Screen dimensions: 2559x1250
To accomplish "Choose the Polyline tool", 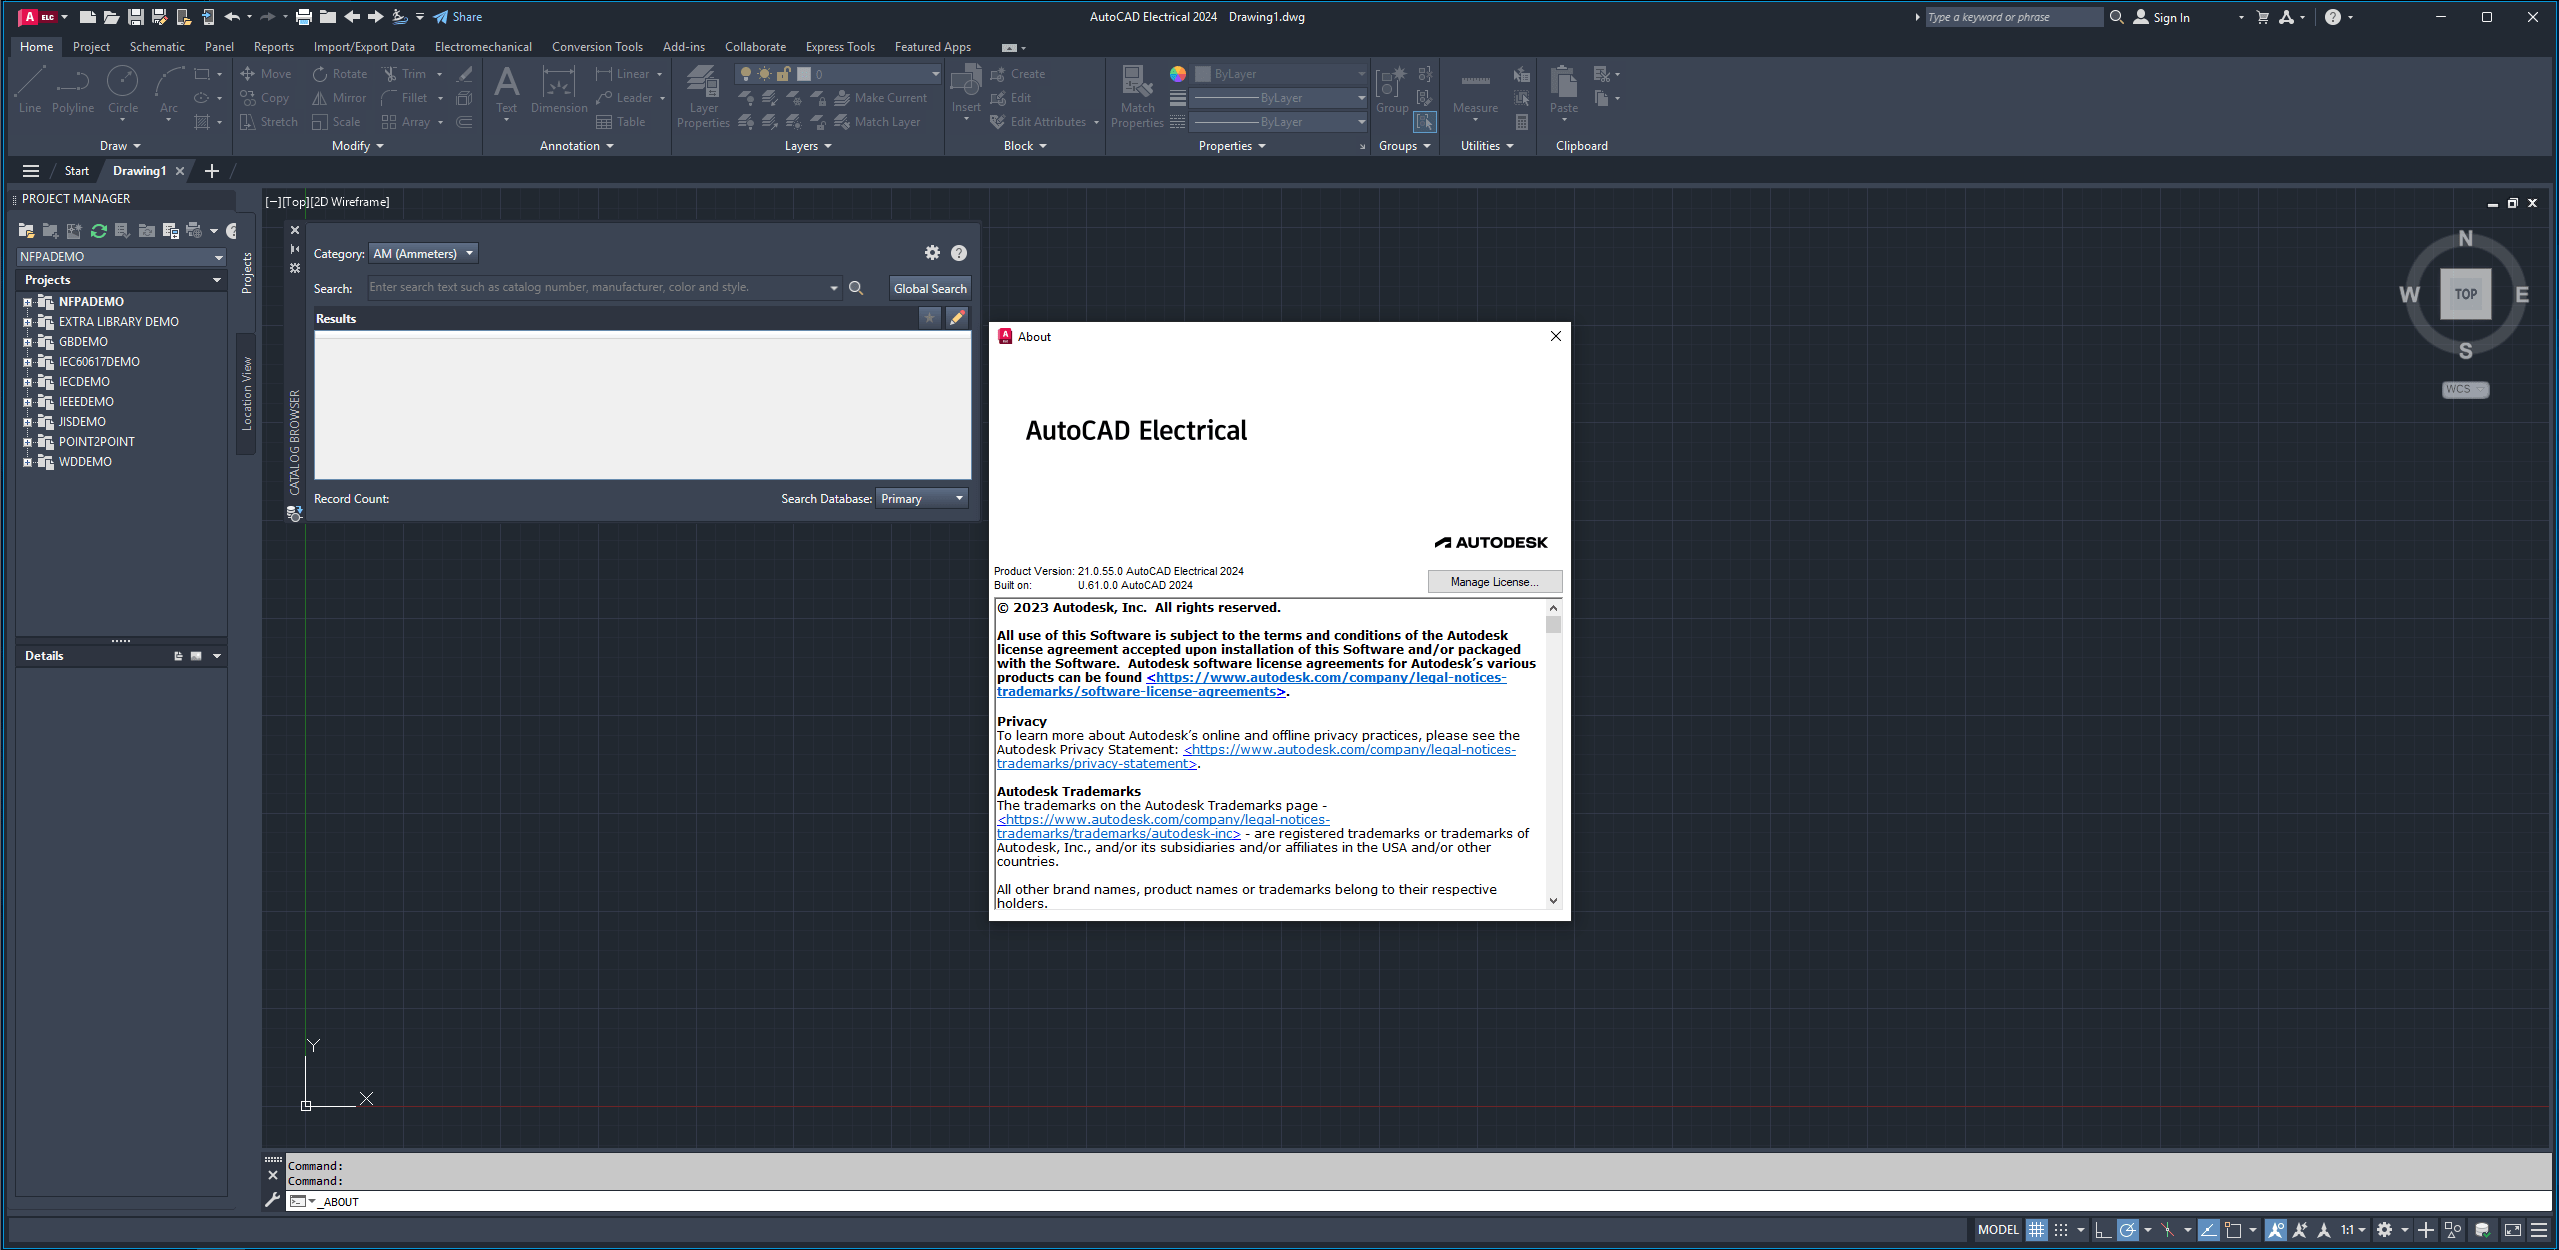I will pyautogui.click(x=73, y=89).
